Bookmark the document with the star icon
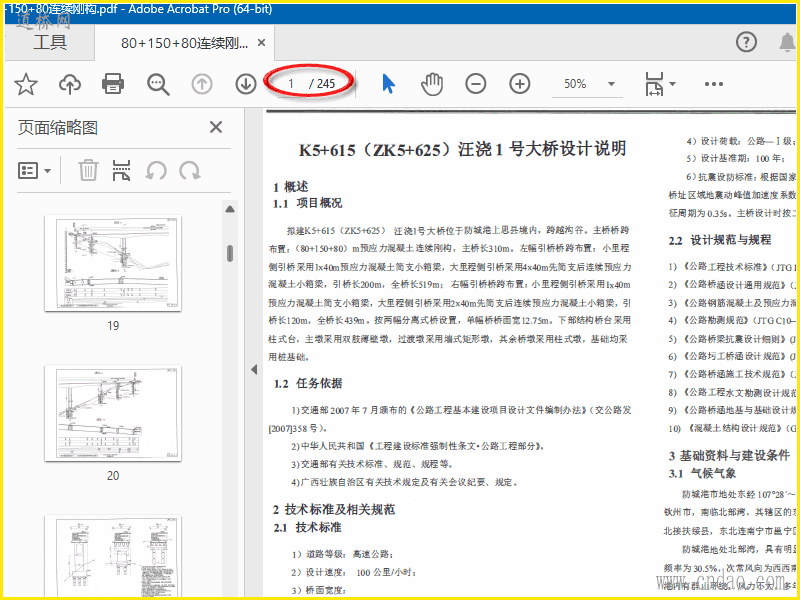The image size is (800, 600). [x=26, y=84]
